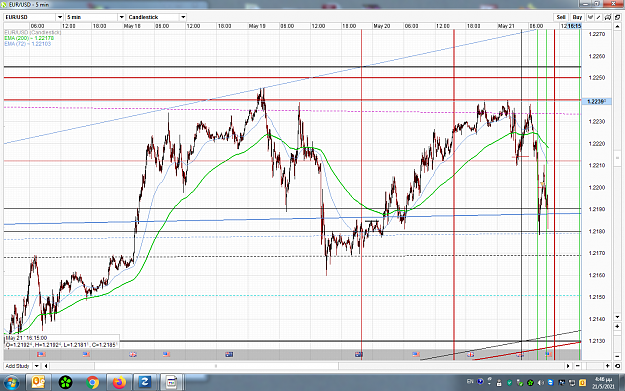Click the EUR/USD symbol input field
Screen dimensions: 625x391
click(30, 17)
